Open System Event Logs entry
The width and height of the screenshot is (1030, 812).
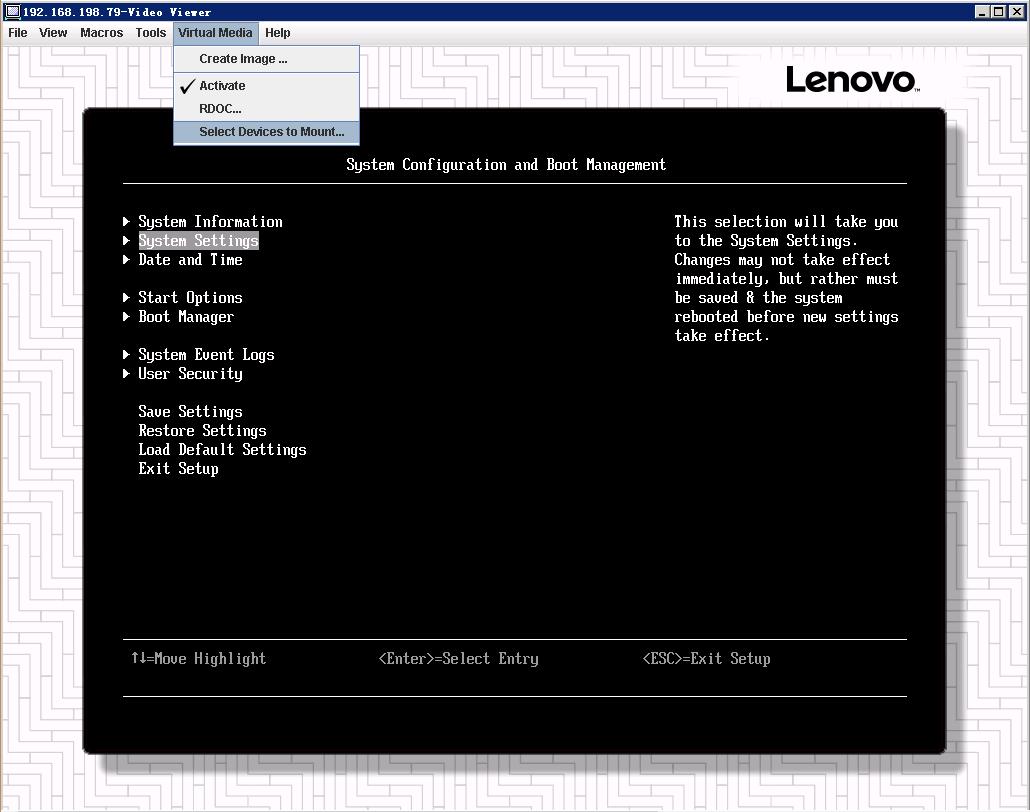coord(206,355)
